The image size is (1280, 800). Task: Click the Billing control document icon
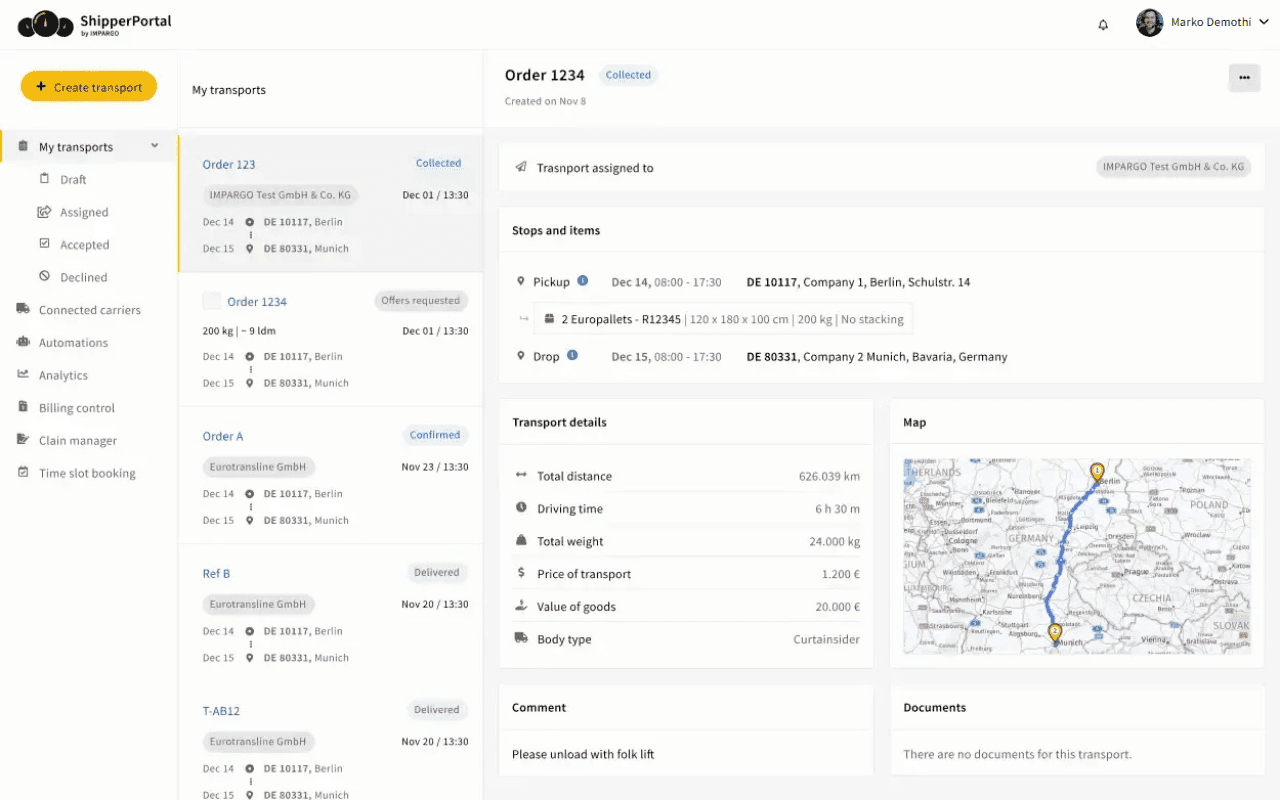[23, 407]
